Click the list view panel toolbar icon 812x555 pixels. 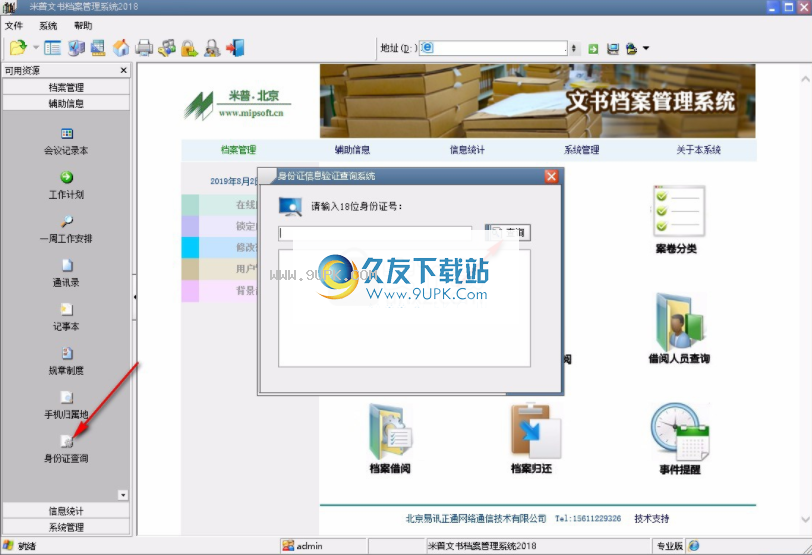(52, 48)
